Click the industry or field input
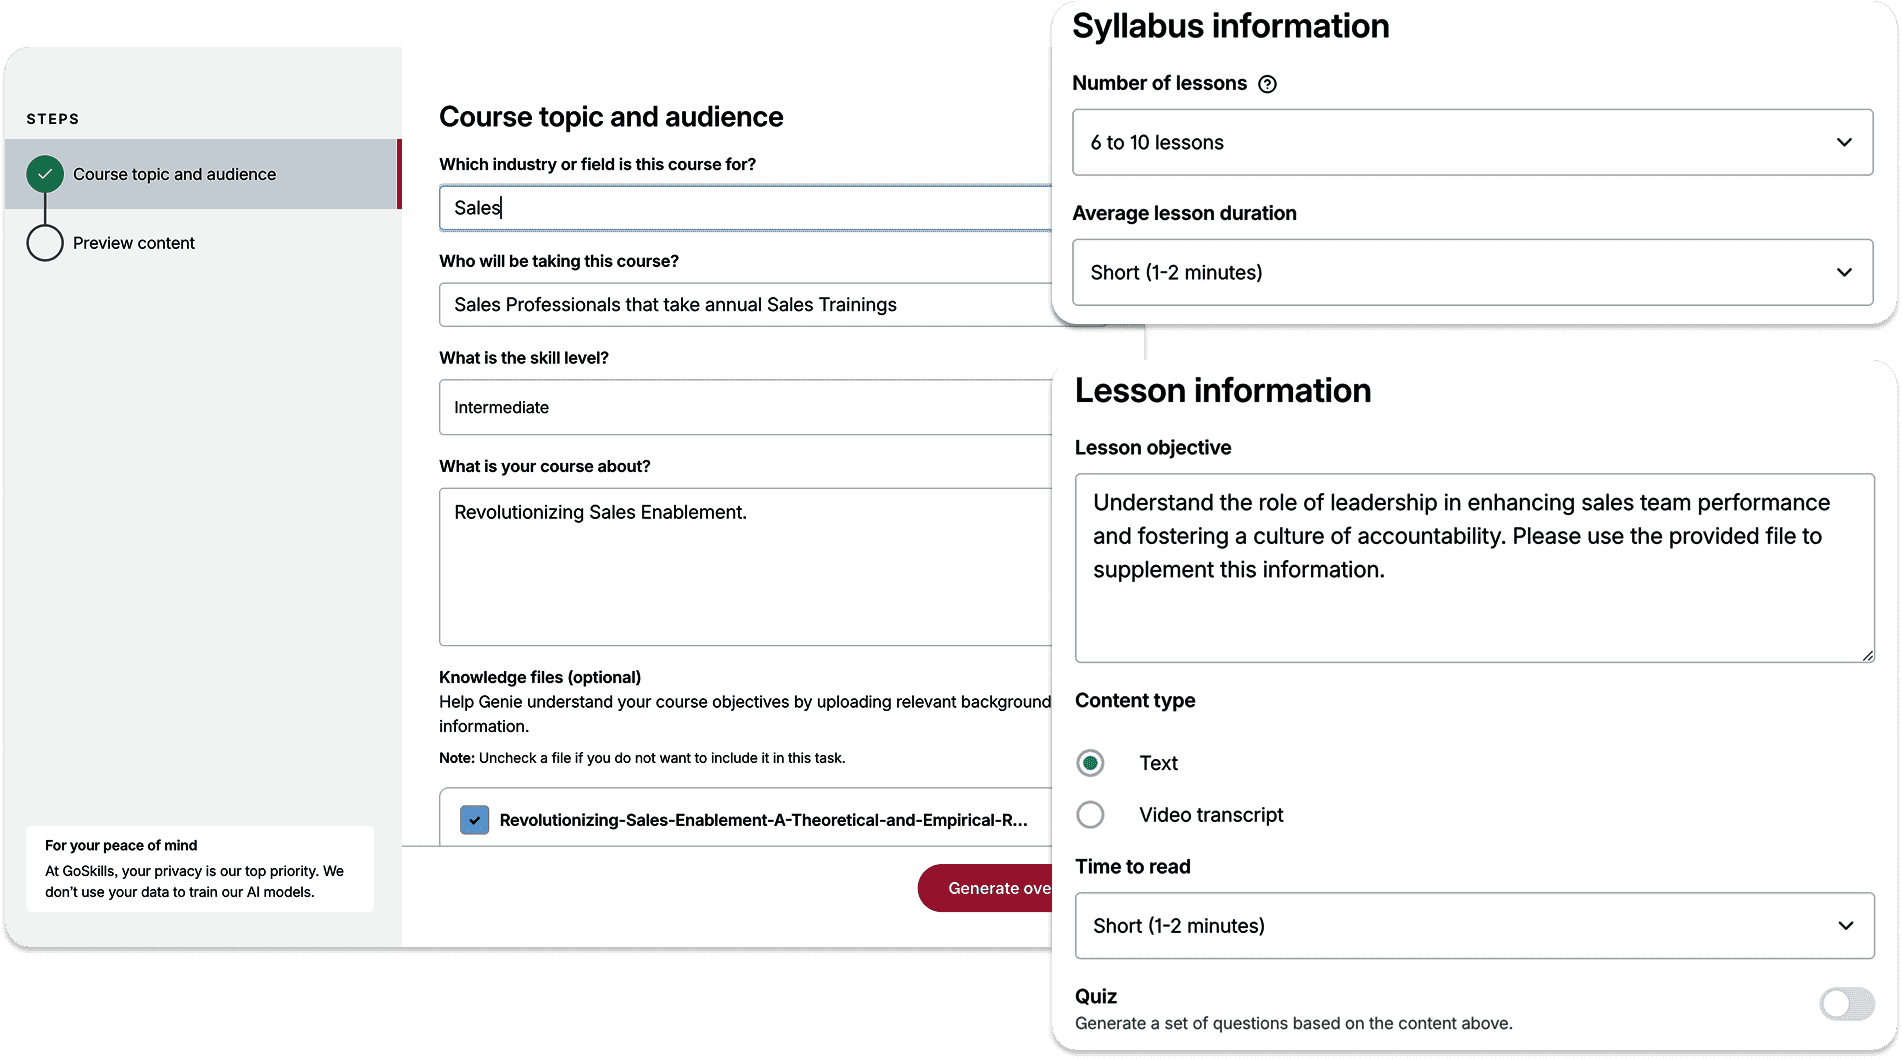Viewport: 1902px width, 1059px height. click(x=745, y=208)
